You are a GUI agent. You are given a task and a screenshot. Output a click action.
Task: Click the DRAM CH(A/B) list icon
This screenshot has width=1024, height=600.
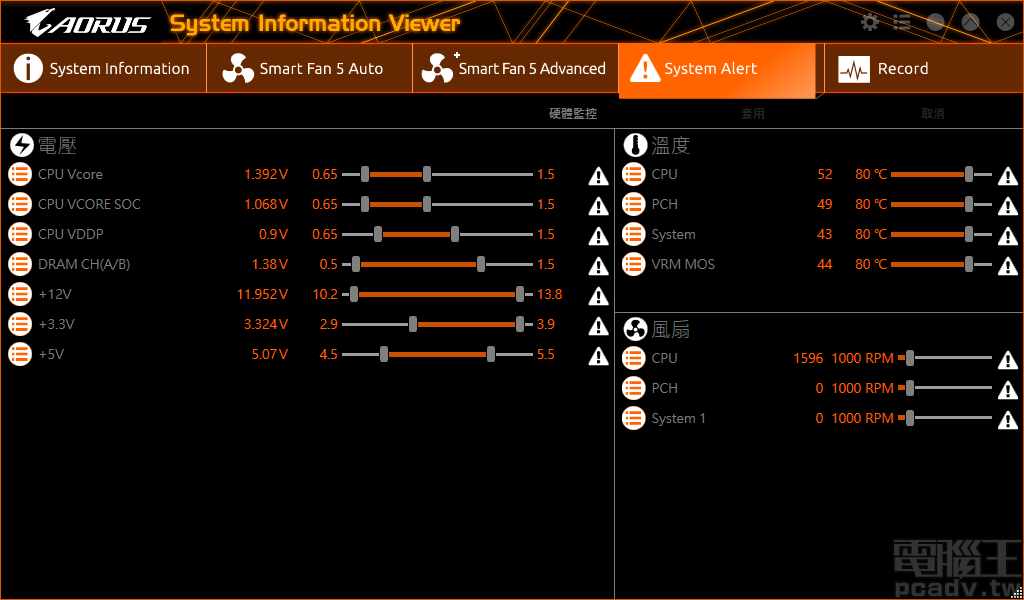[20, 264]
